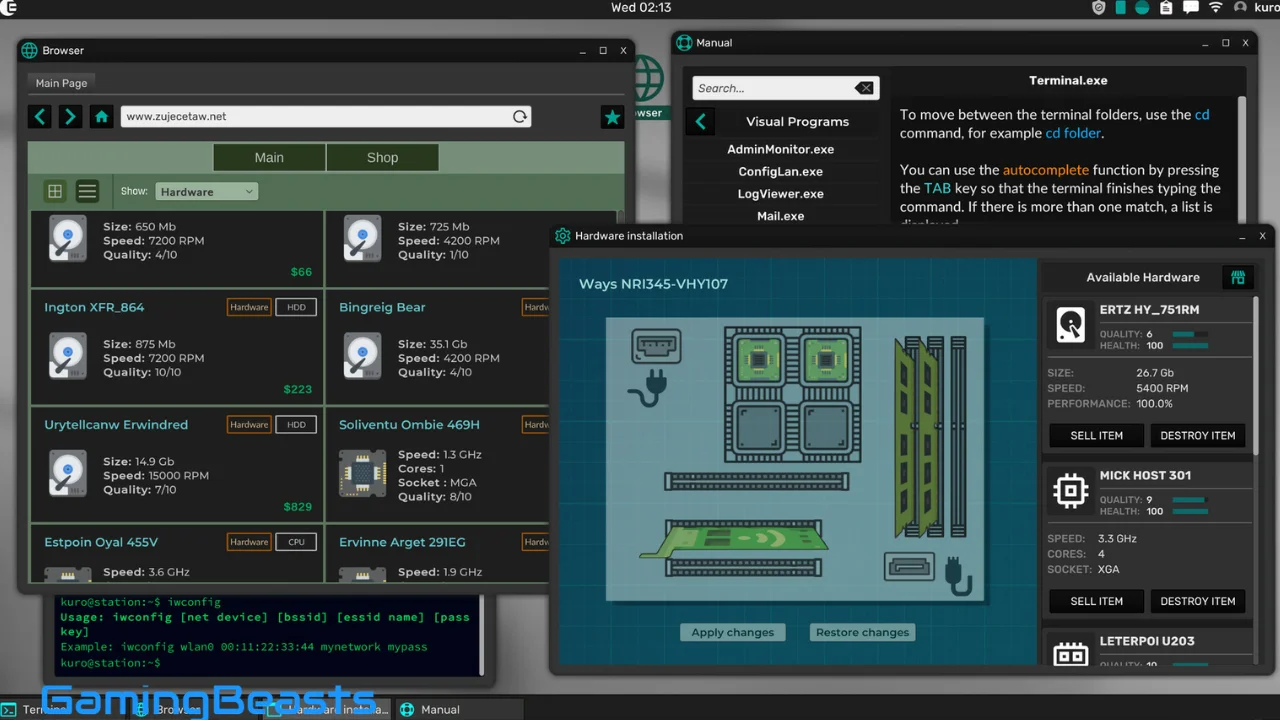Restore changes in the hardware installation
The width and height of the screenshot is (1280, 720).
point(862,632)
